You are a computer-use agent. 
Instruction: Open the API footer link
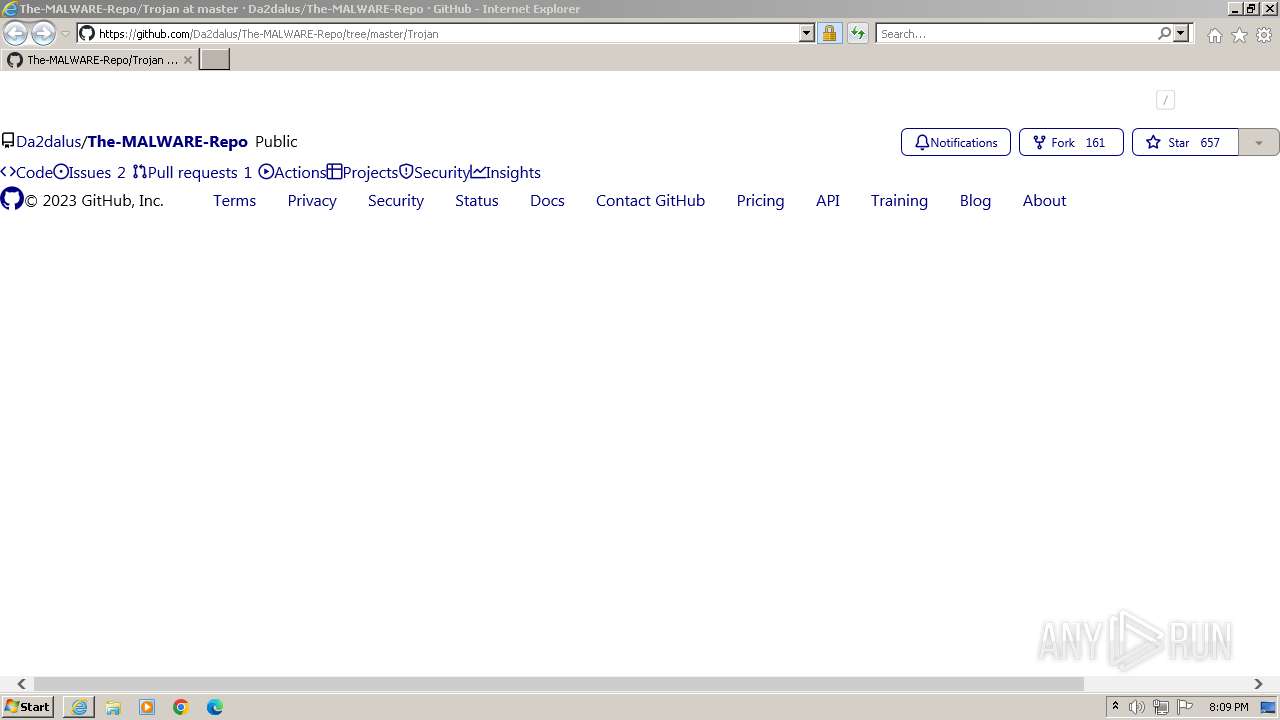click(828, 201)
